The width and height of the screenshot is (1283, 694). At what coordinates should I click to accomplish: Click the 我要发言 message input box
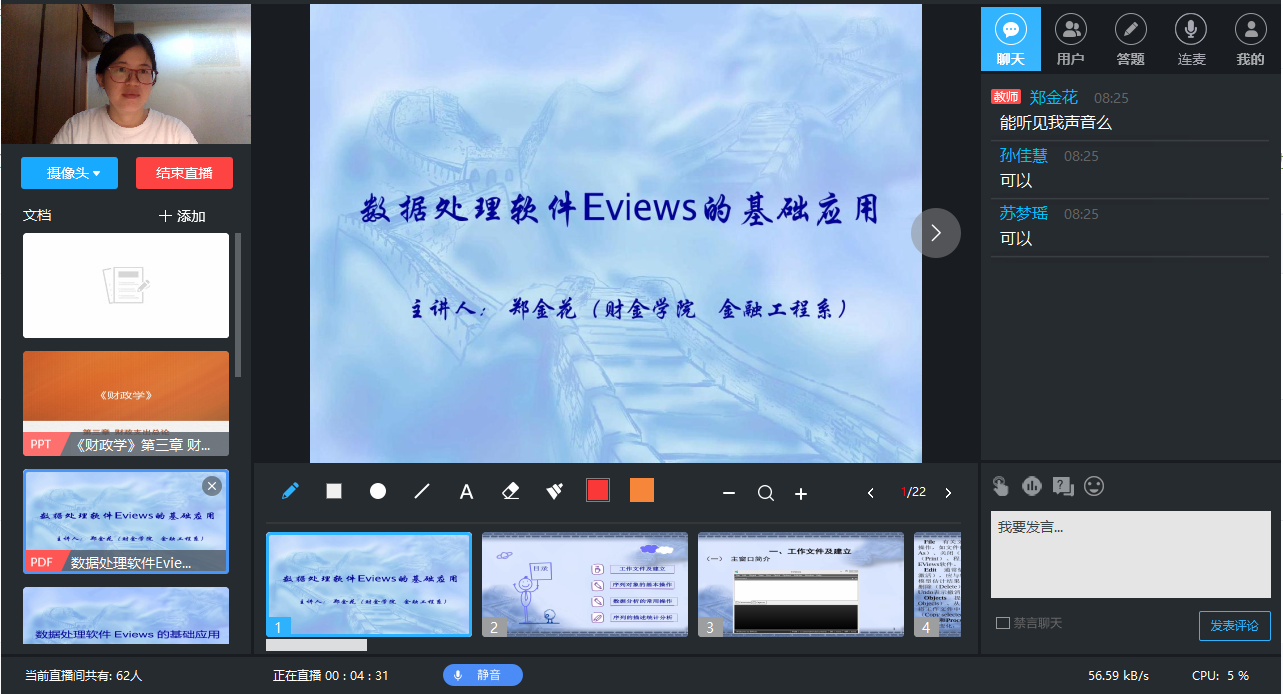1130,554
